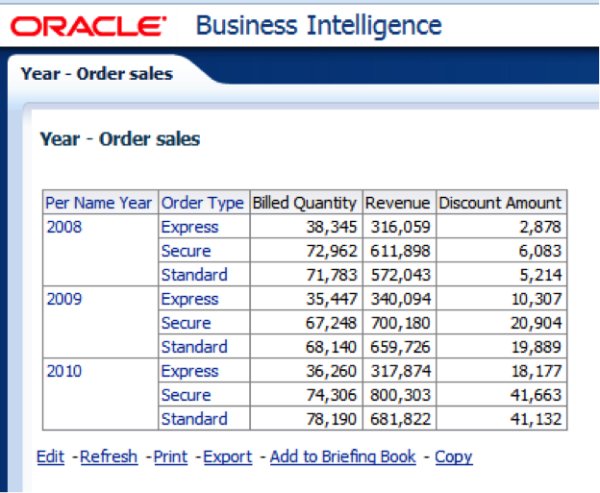This screenshot has width=600, height=493.
Task: Click the Print link
Action: (171, 457)
